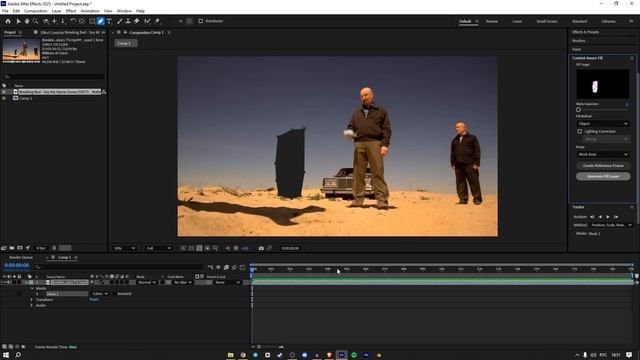This screenshot has height=360, width=640.
Task: Select the Eraser tool
Action: tap(137, 21)
